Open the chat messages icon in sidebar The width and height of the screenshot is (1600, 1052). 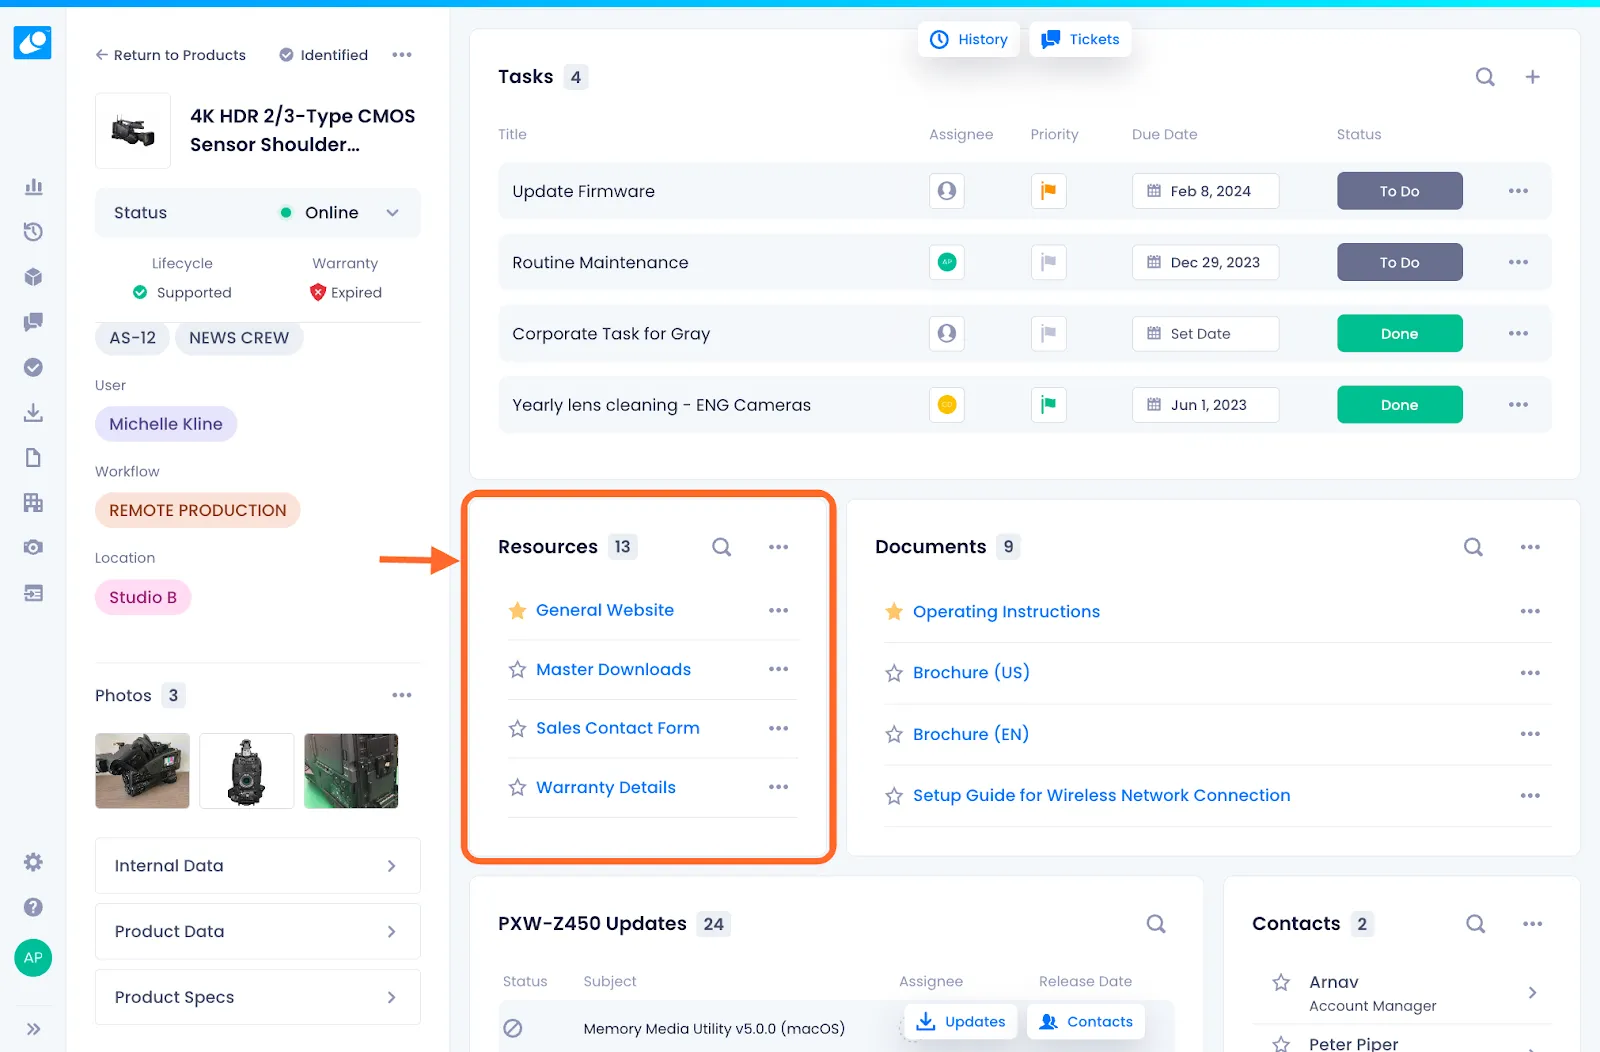click(33, 322)
